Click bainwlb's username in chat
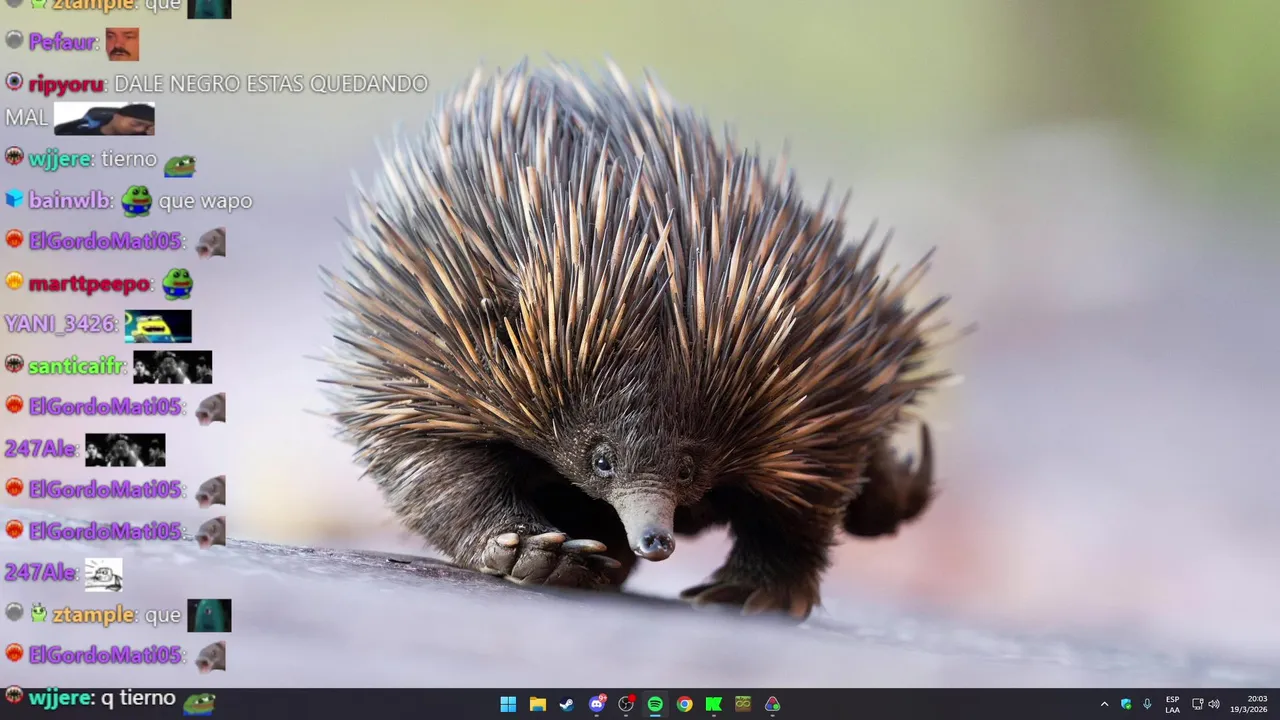 pyautogui.click(x=70, y=200)
